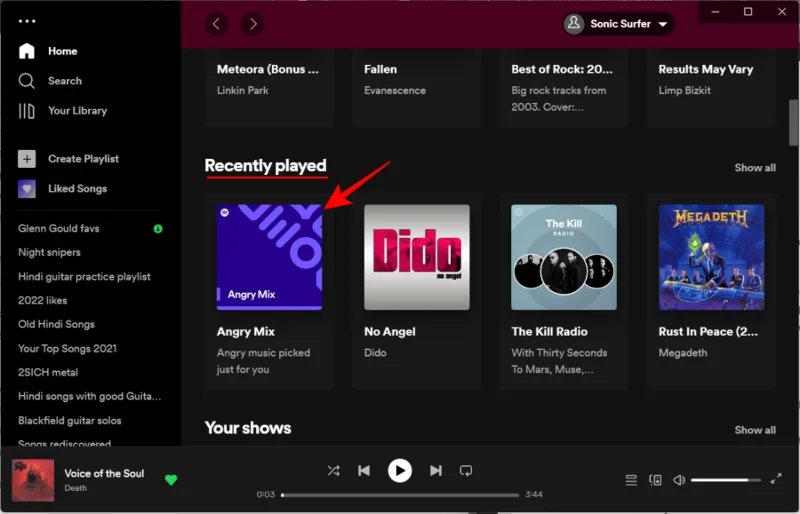Click The Kill Radio title
800x514 pixels.
coord(549,332)
